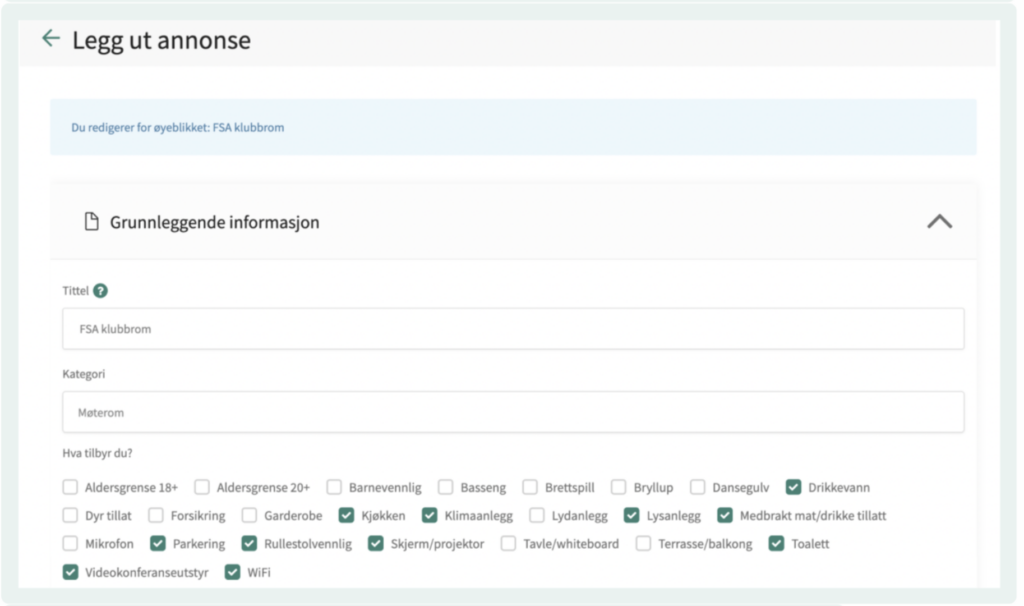Check the Basseng option
This screenshot has height=606, width=1024.
[x=446, y=488]
